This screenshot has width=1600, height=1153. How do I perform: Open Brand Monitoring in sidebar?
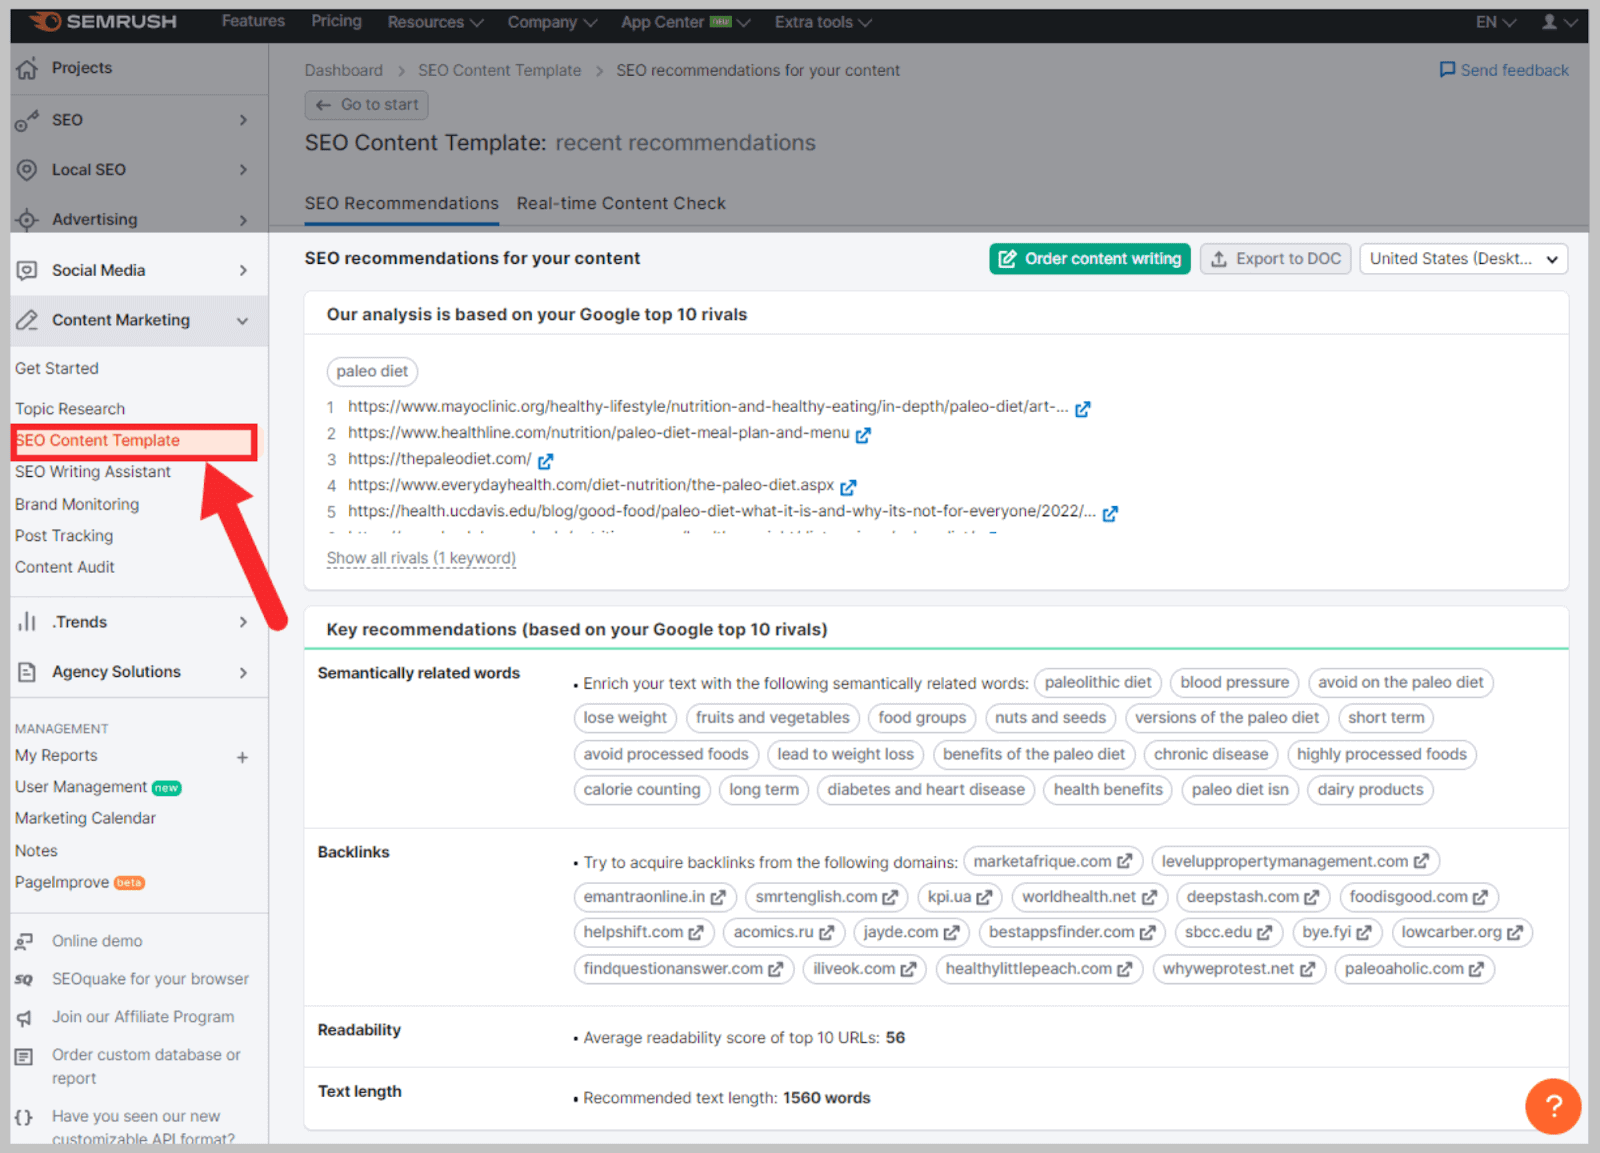click(77, 504)
